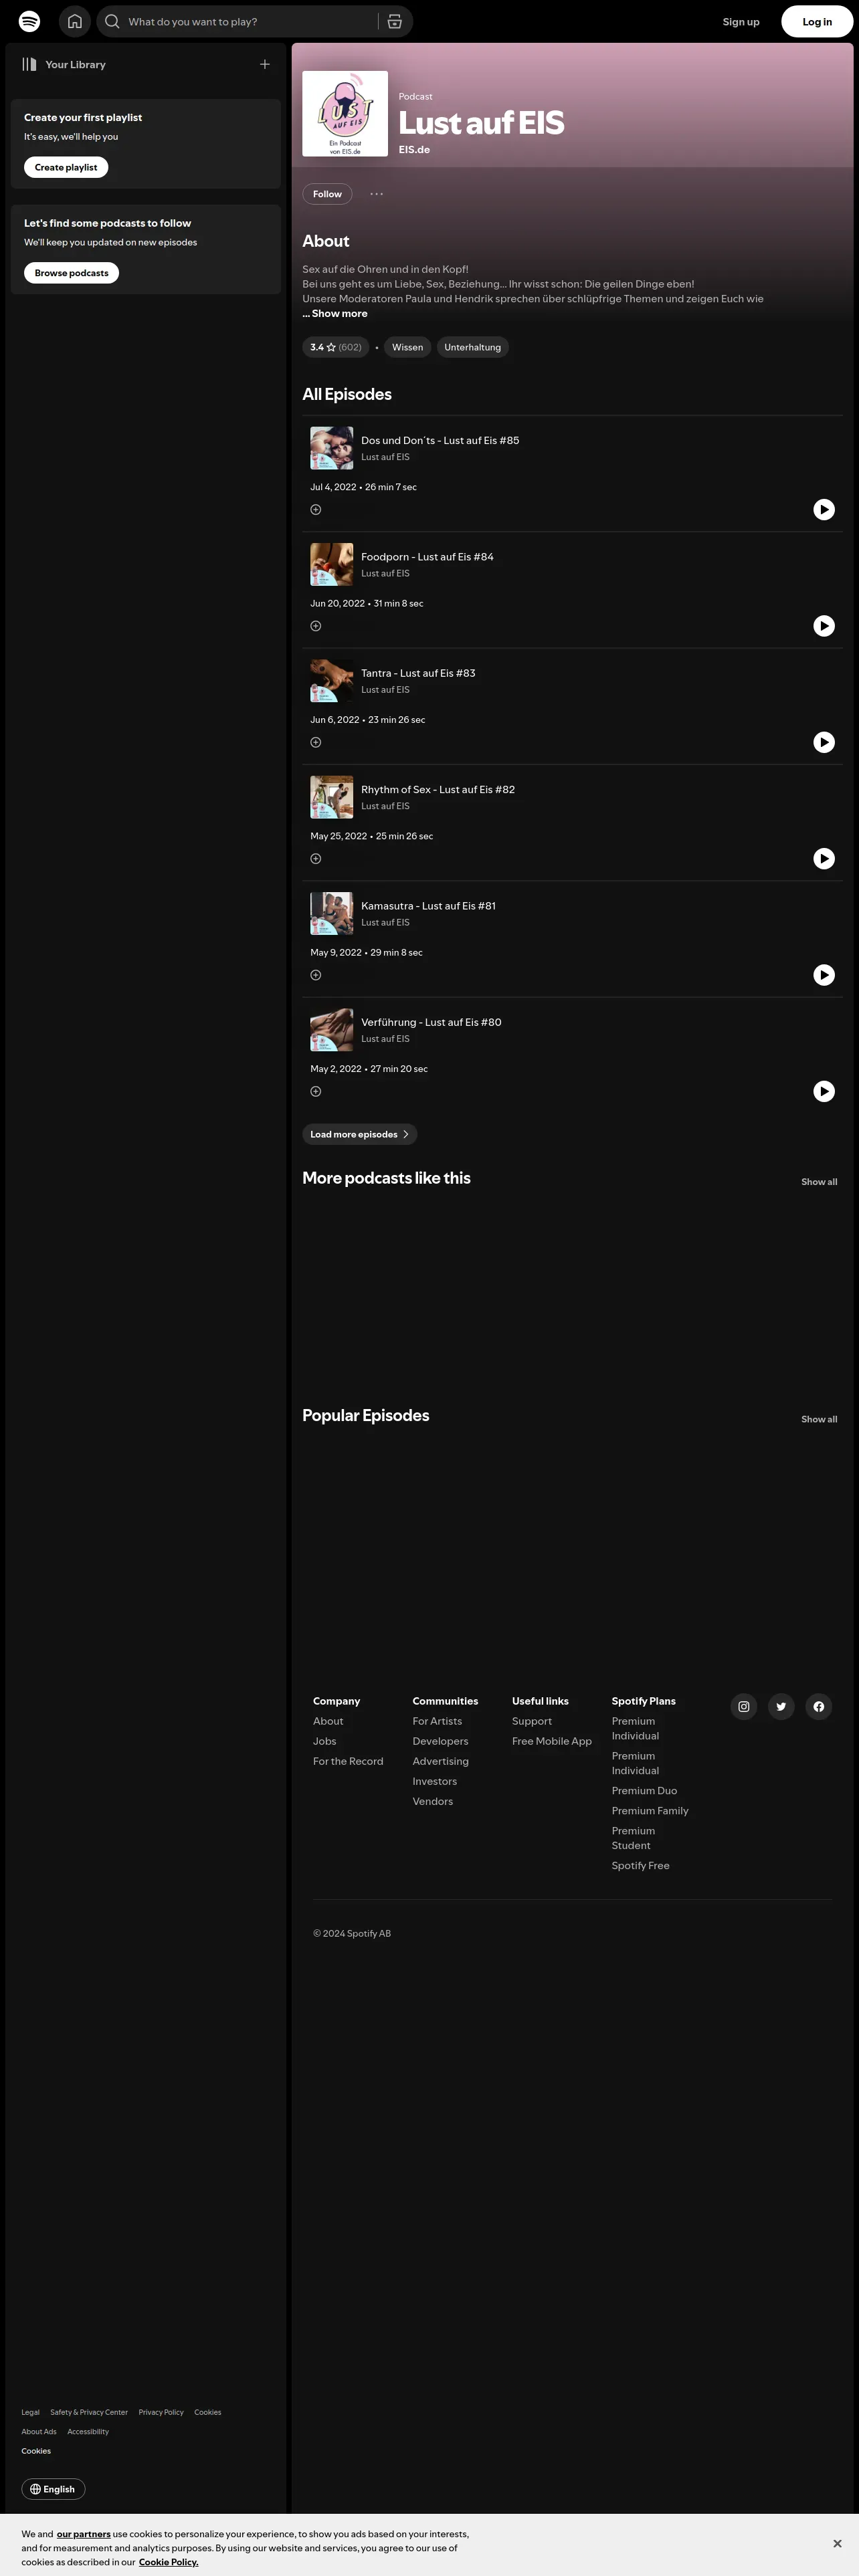This screenshot has height=2576, width=859.
Task: Open Kamasutra #81 episode thumbnail
Action: coord(332,914)
